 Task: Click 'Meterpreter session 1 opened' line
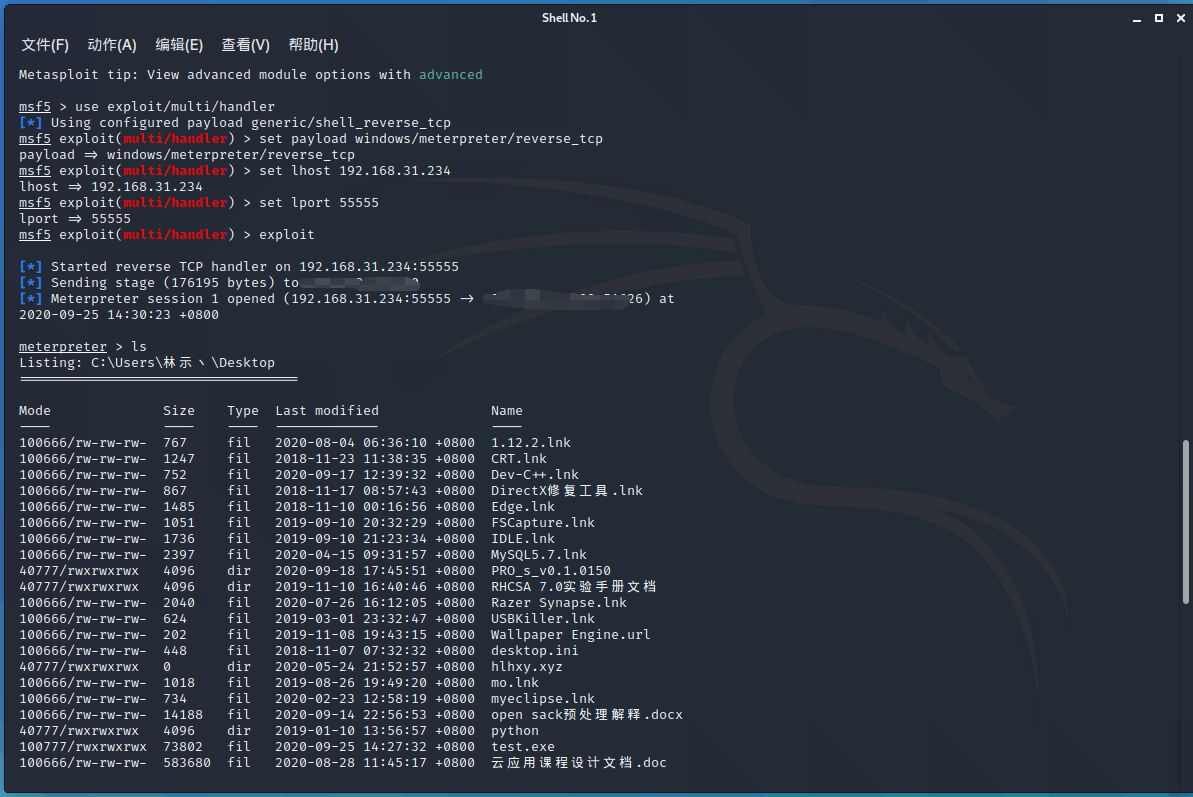click(x=347, y=298)
